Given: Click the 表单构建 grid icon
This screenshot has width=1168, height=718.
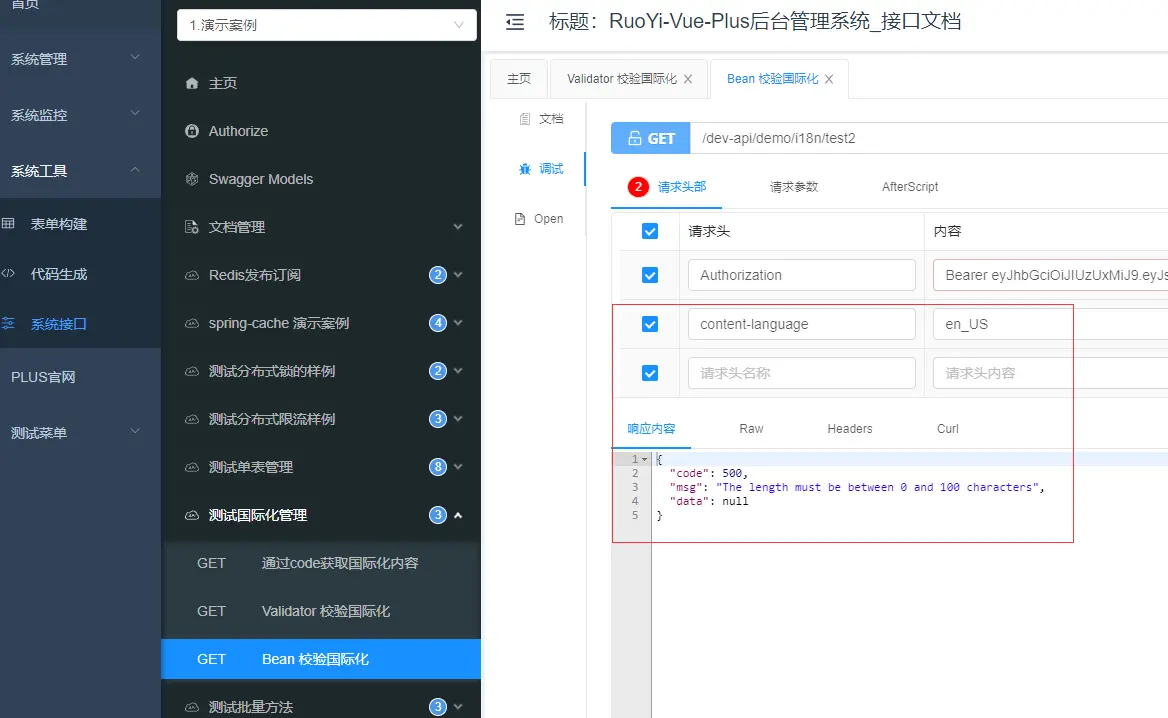Looking at the screenshot, I should [8, 223].
